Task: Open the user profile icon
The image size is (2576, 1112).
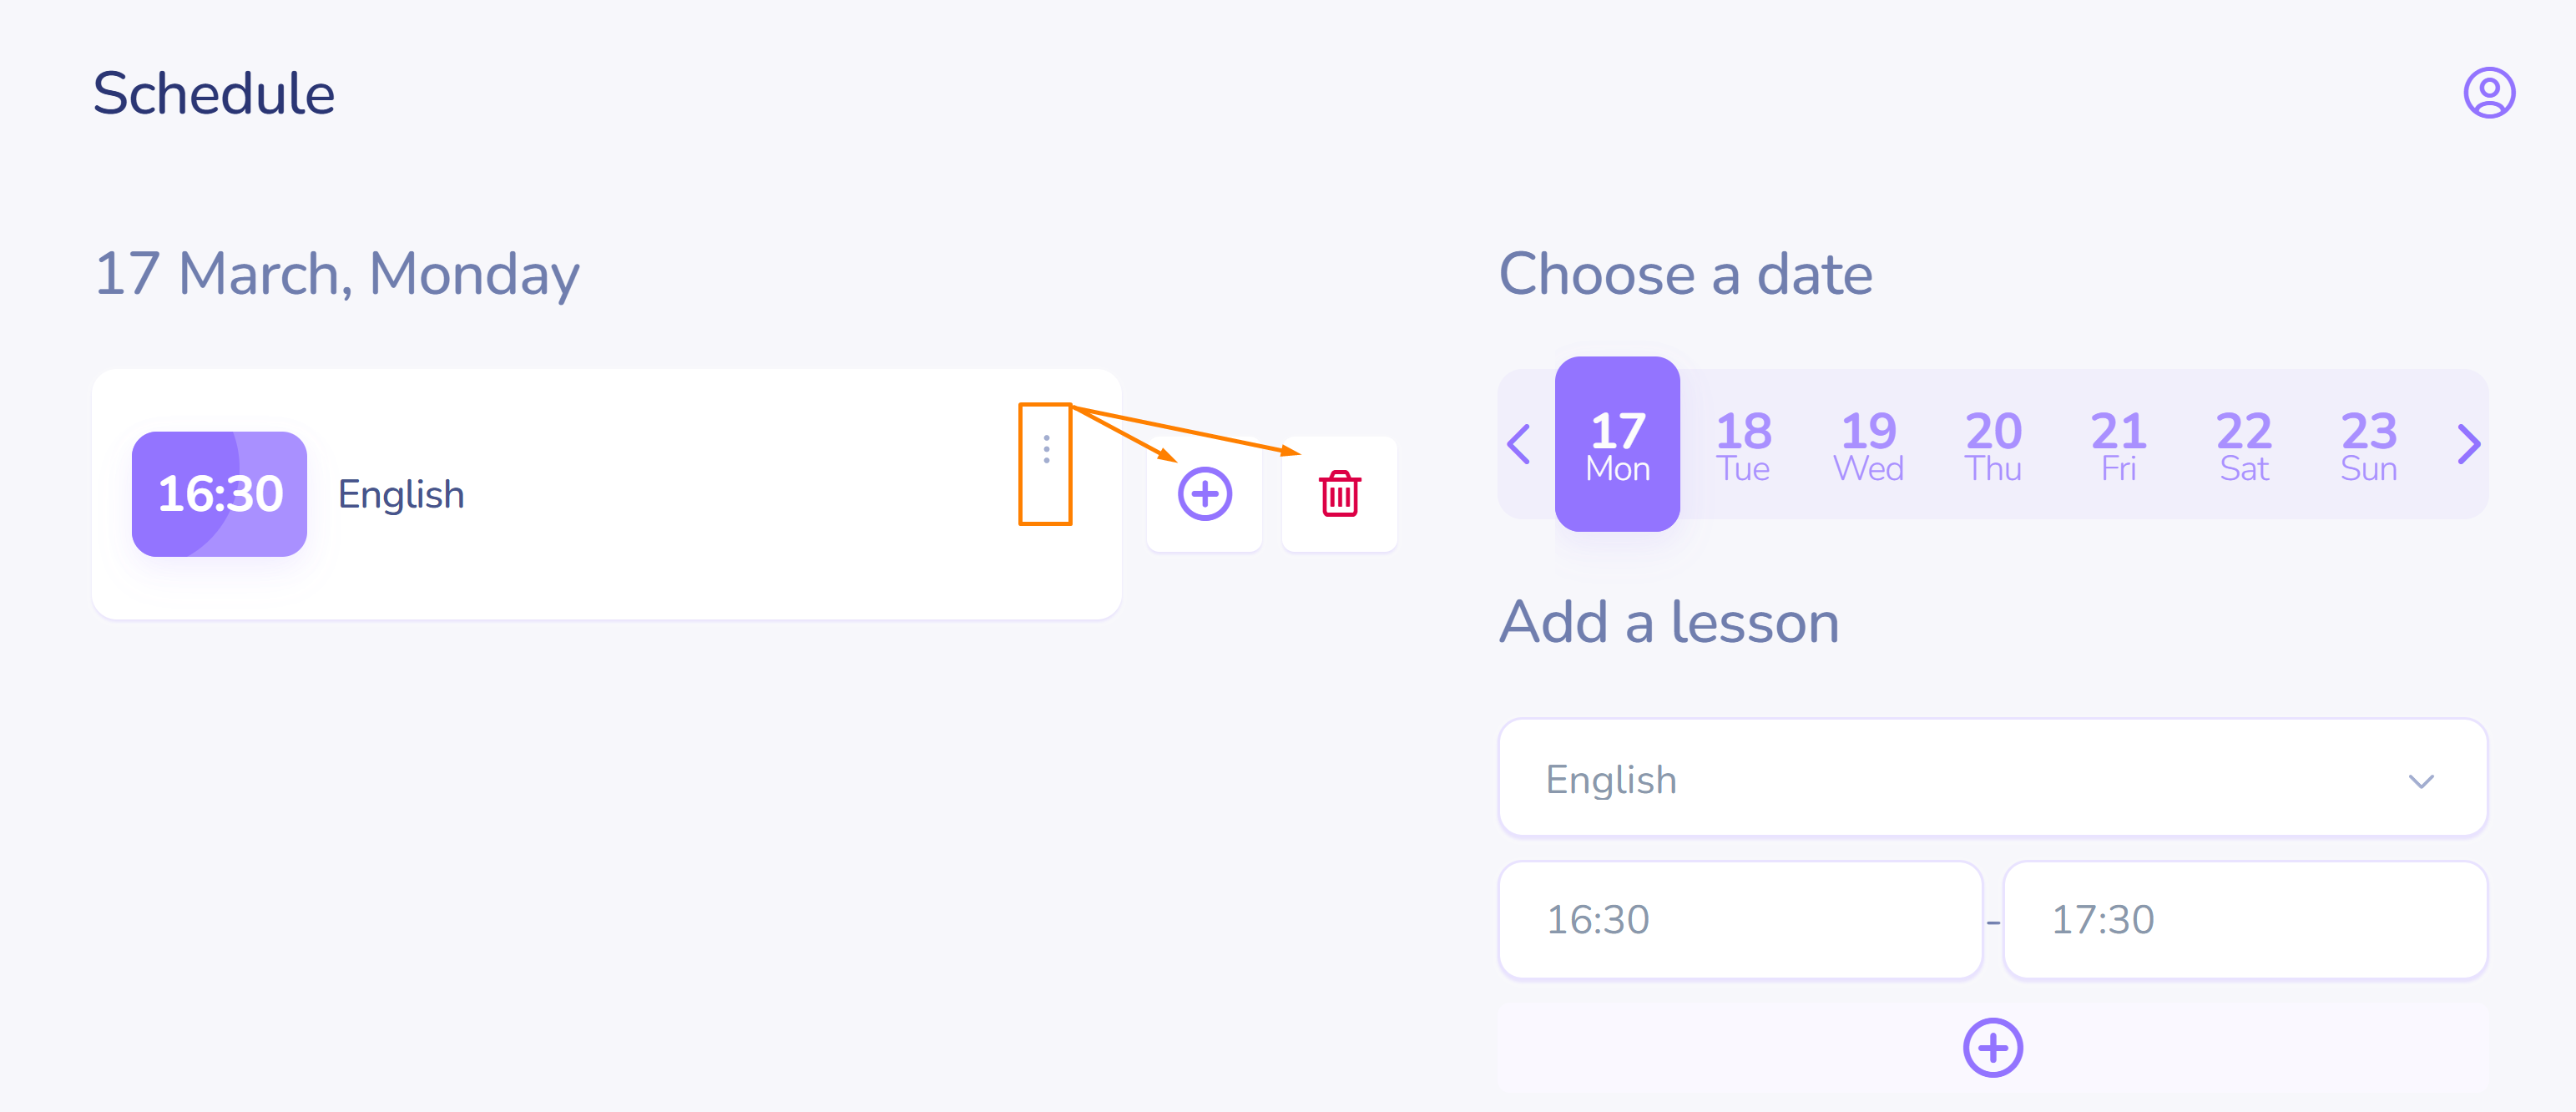Action: point(2488,93)
